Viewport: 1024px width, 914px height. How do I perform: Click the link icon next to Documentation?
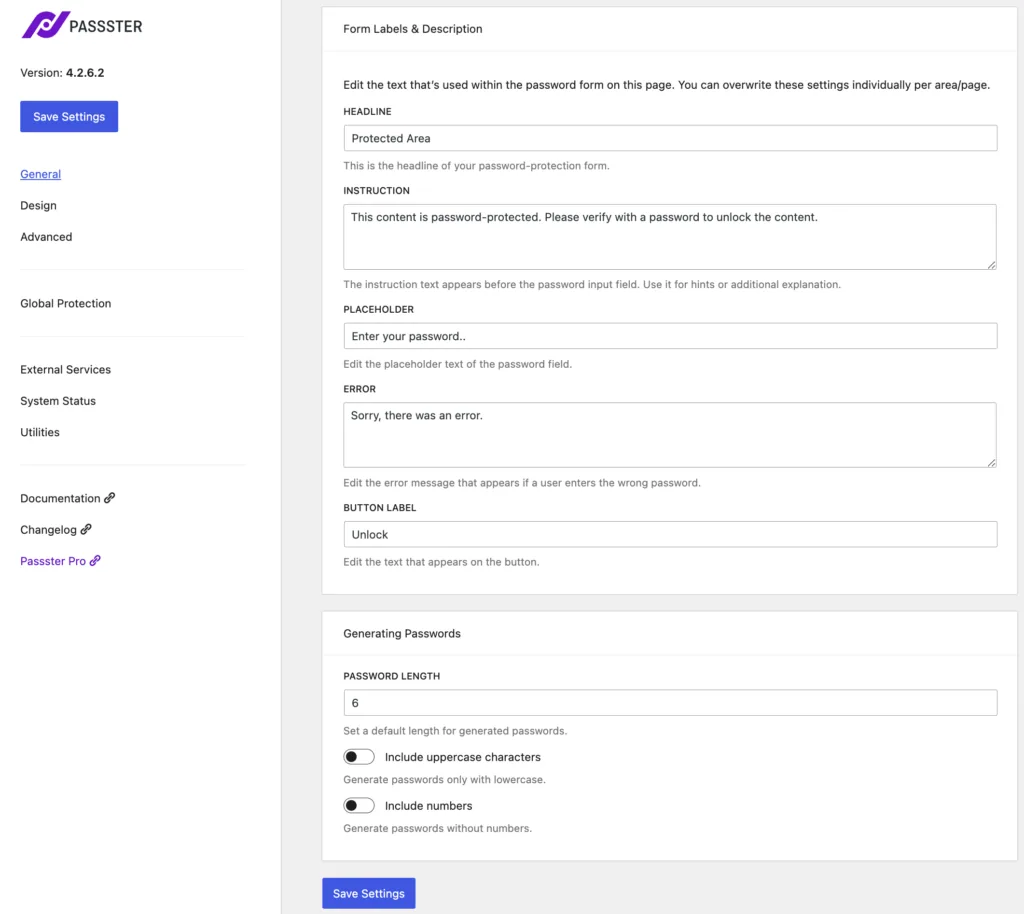click(110, 498)
